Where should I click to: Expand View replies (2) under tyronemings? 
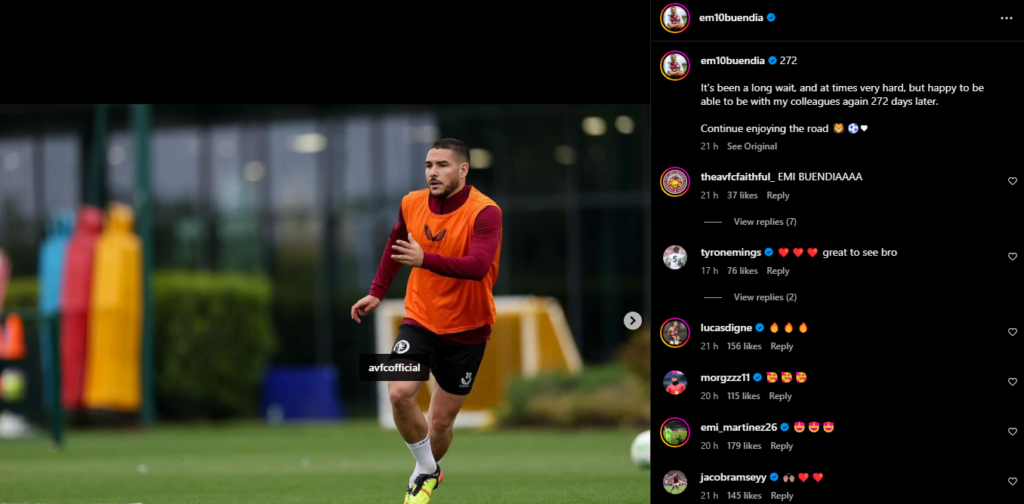(x=765, y=297)
